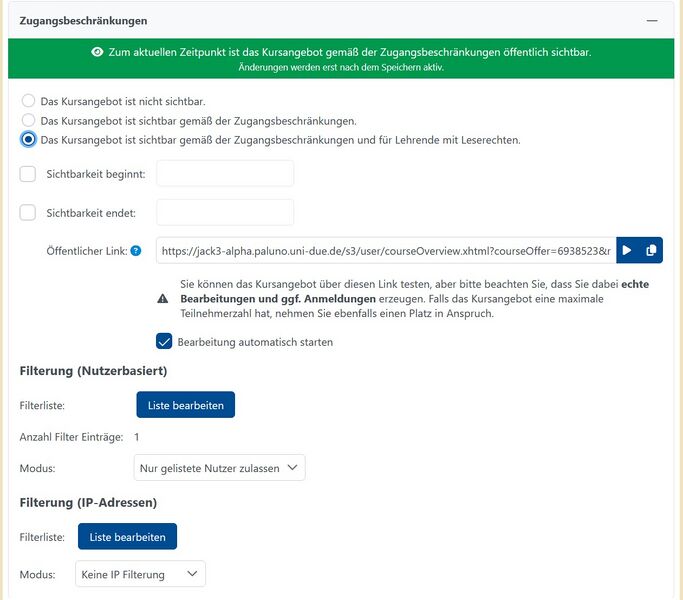Uncheck 'Bearbeitung automatisch starten'

click(165, 341)
